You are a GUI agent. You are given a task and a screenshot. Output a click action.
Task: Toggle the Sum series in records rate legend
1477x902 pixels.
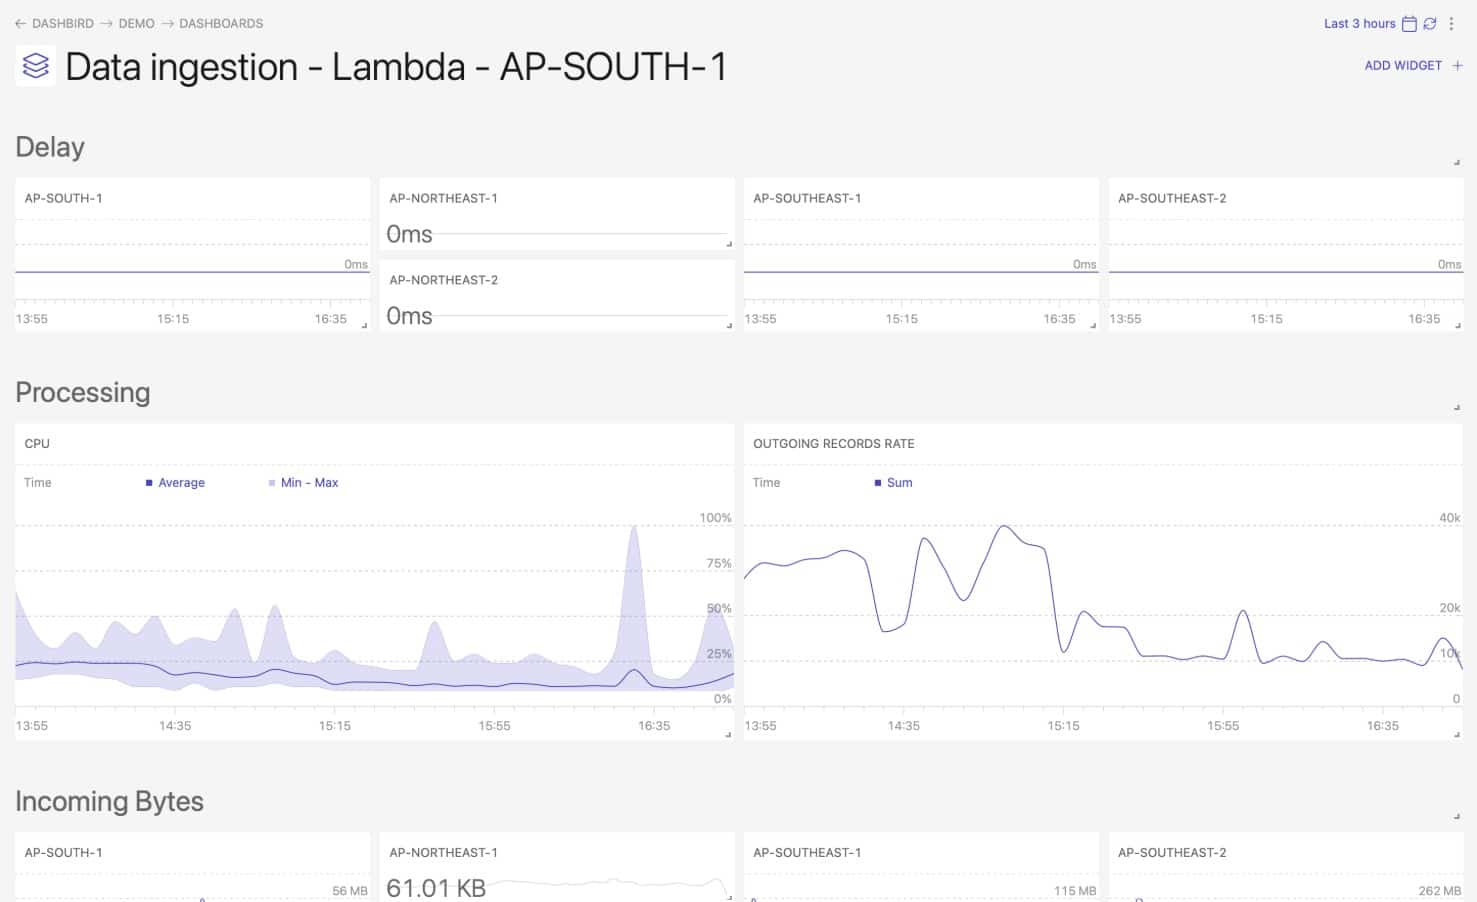(x=893, y=482)
